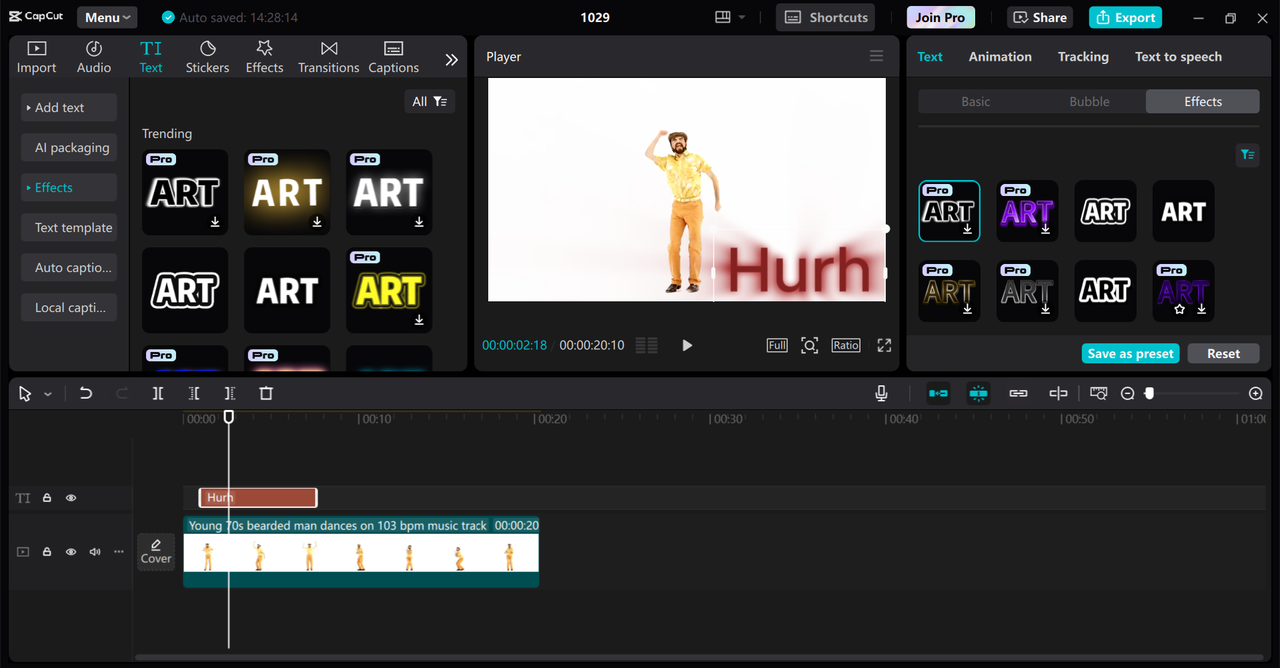Image resolution: width=1280 pixels, height=668 pixels.
Task: Open the All filter dropdown
Action: [x=430, y=101]
